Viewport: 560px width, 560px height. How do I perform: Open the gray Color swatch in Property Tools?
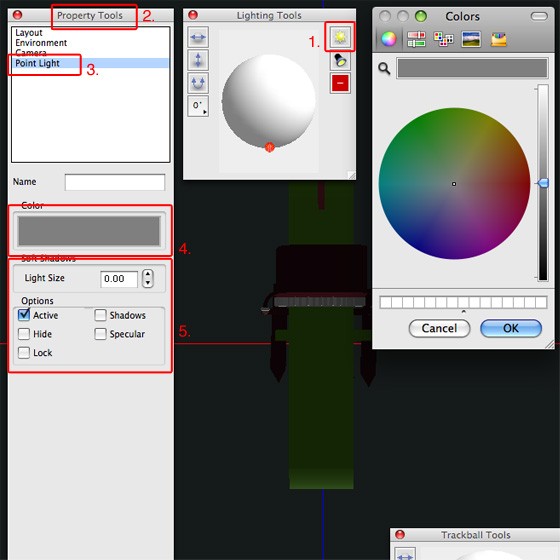tap(89, 231)
